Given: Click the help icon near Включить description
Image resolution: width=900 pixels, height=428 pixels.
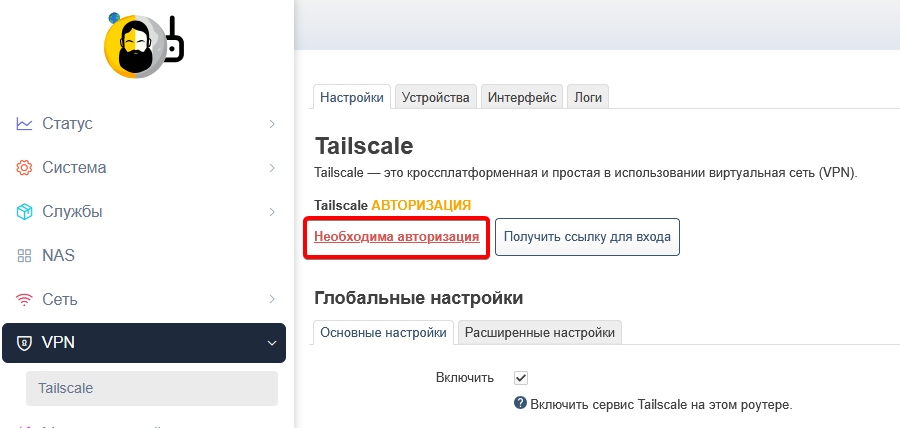Looking at the screenshot, I should [x=520, y=403].
